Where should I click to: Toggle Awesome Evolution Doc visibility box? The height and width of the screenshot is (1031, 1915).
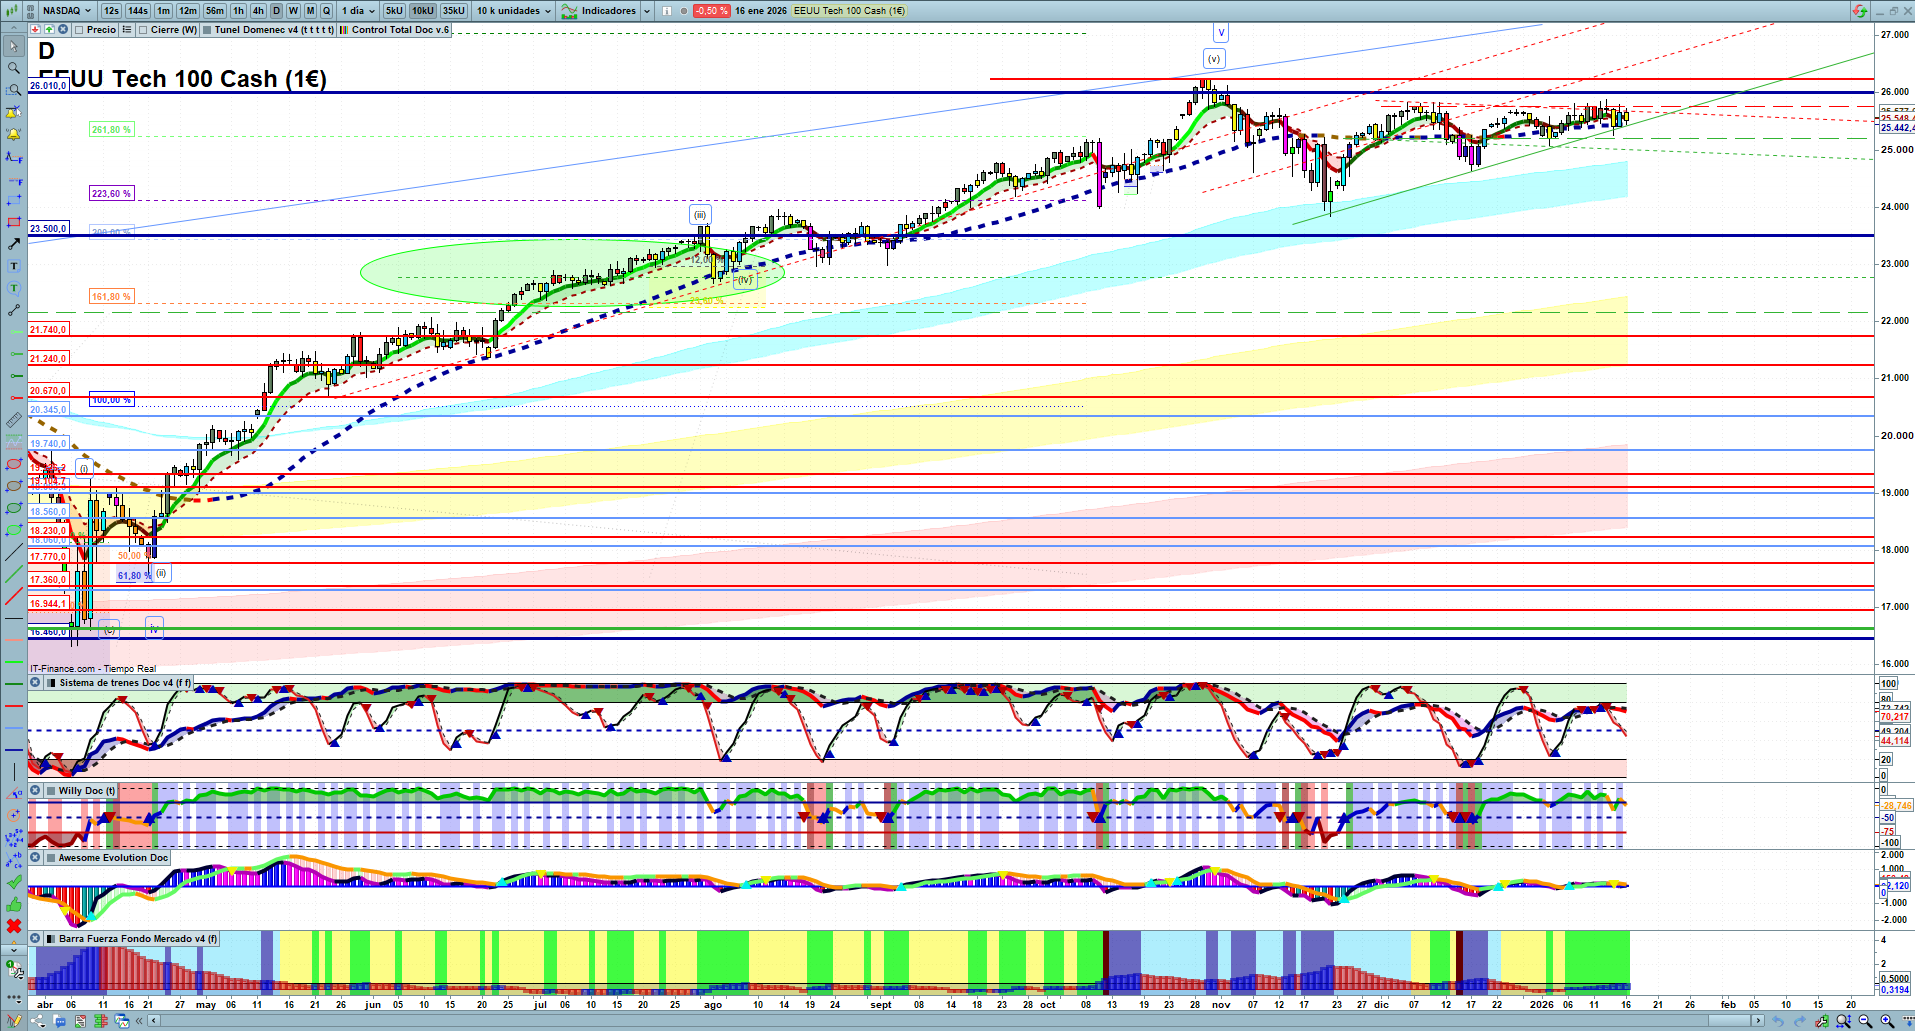pos(50,858)
